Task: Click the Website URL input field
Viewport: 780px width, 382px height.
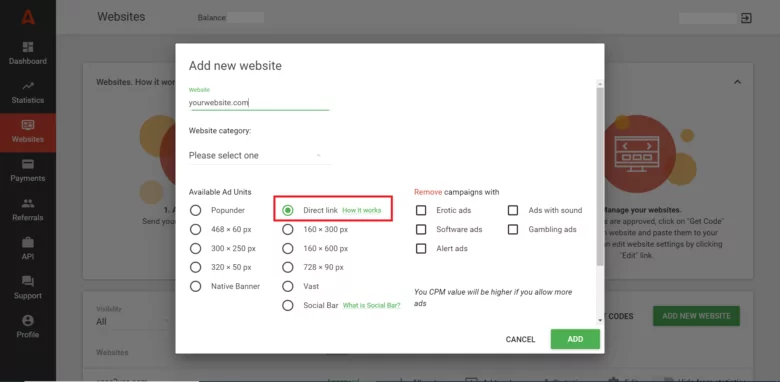Action: (x=259, y=103)
